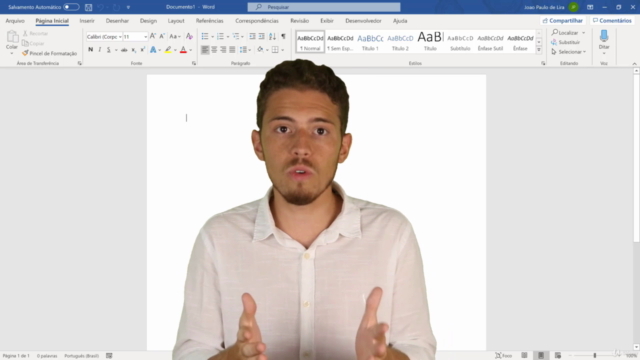Toggle italic formatting

click(100, 49)
